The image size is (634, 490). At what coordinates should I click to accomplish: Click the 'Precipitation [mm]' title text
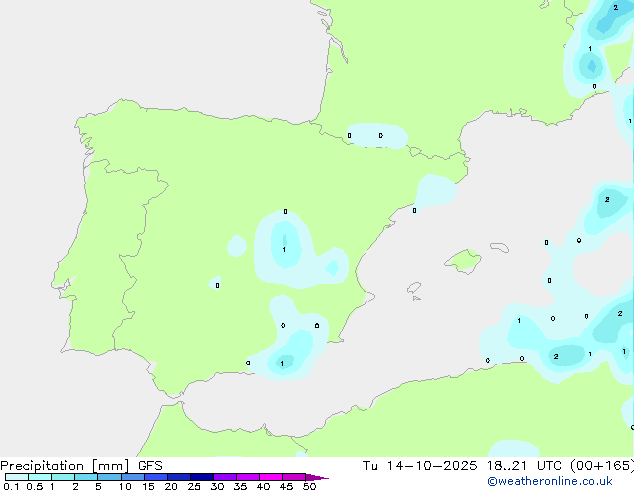pyautogui.click(x=65, y=466)
